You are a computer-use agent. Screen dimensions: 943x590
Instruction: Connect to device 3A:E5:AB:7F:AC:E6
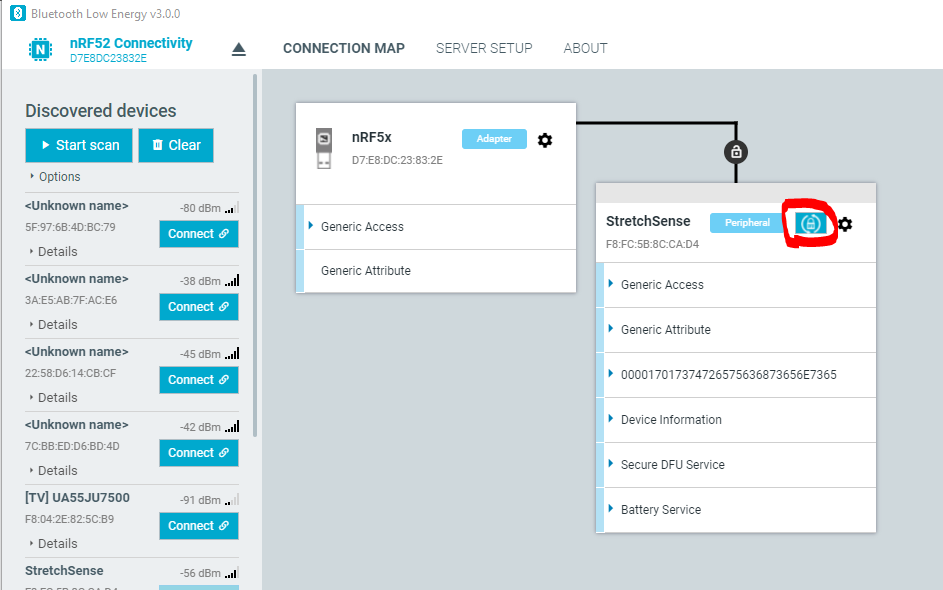[198, 307]
